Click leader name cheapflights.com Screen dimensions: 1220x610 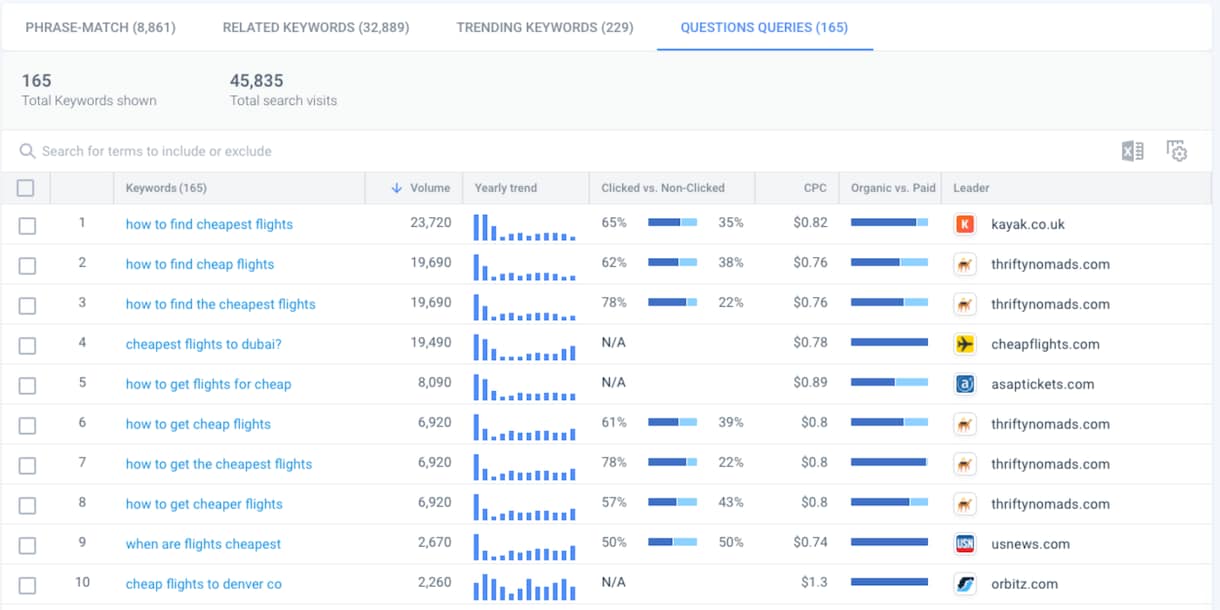tap(1045, 344)
